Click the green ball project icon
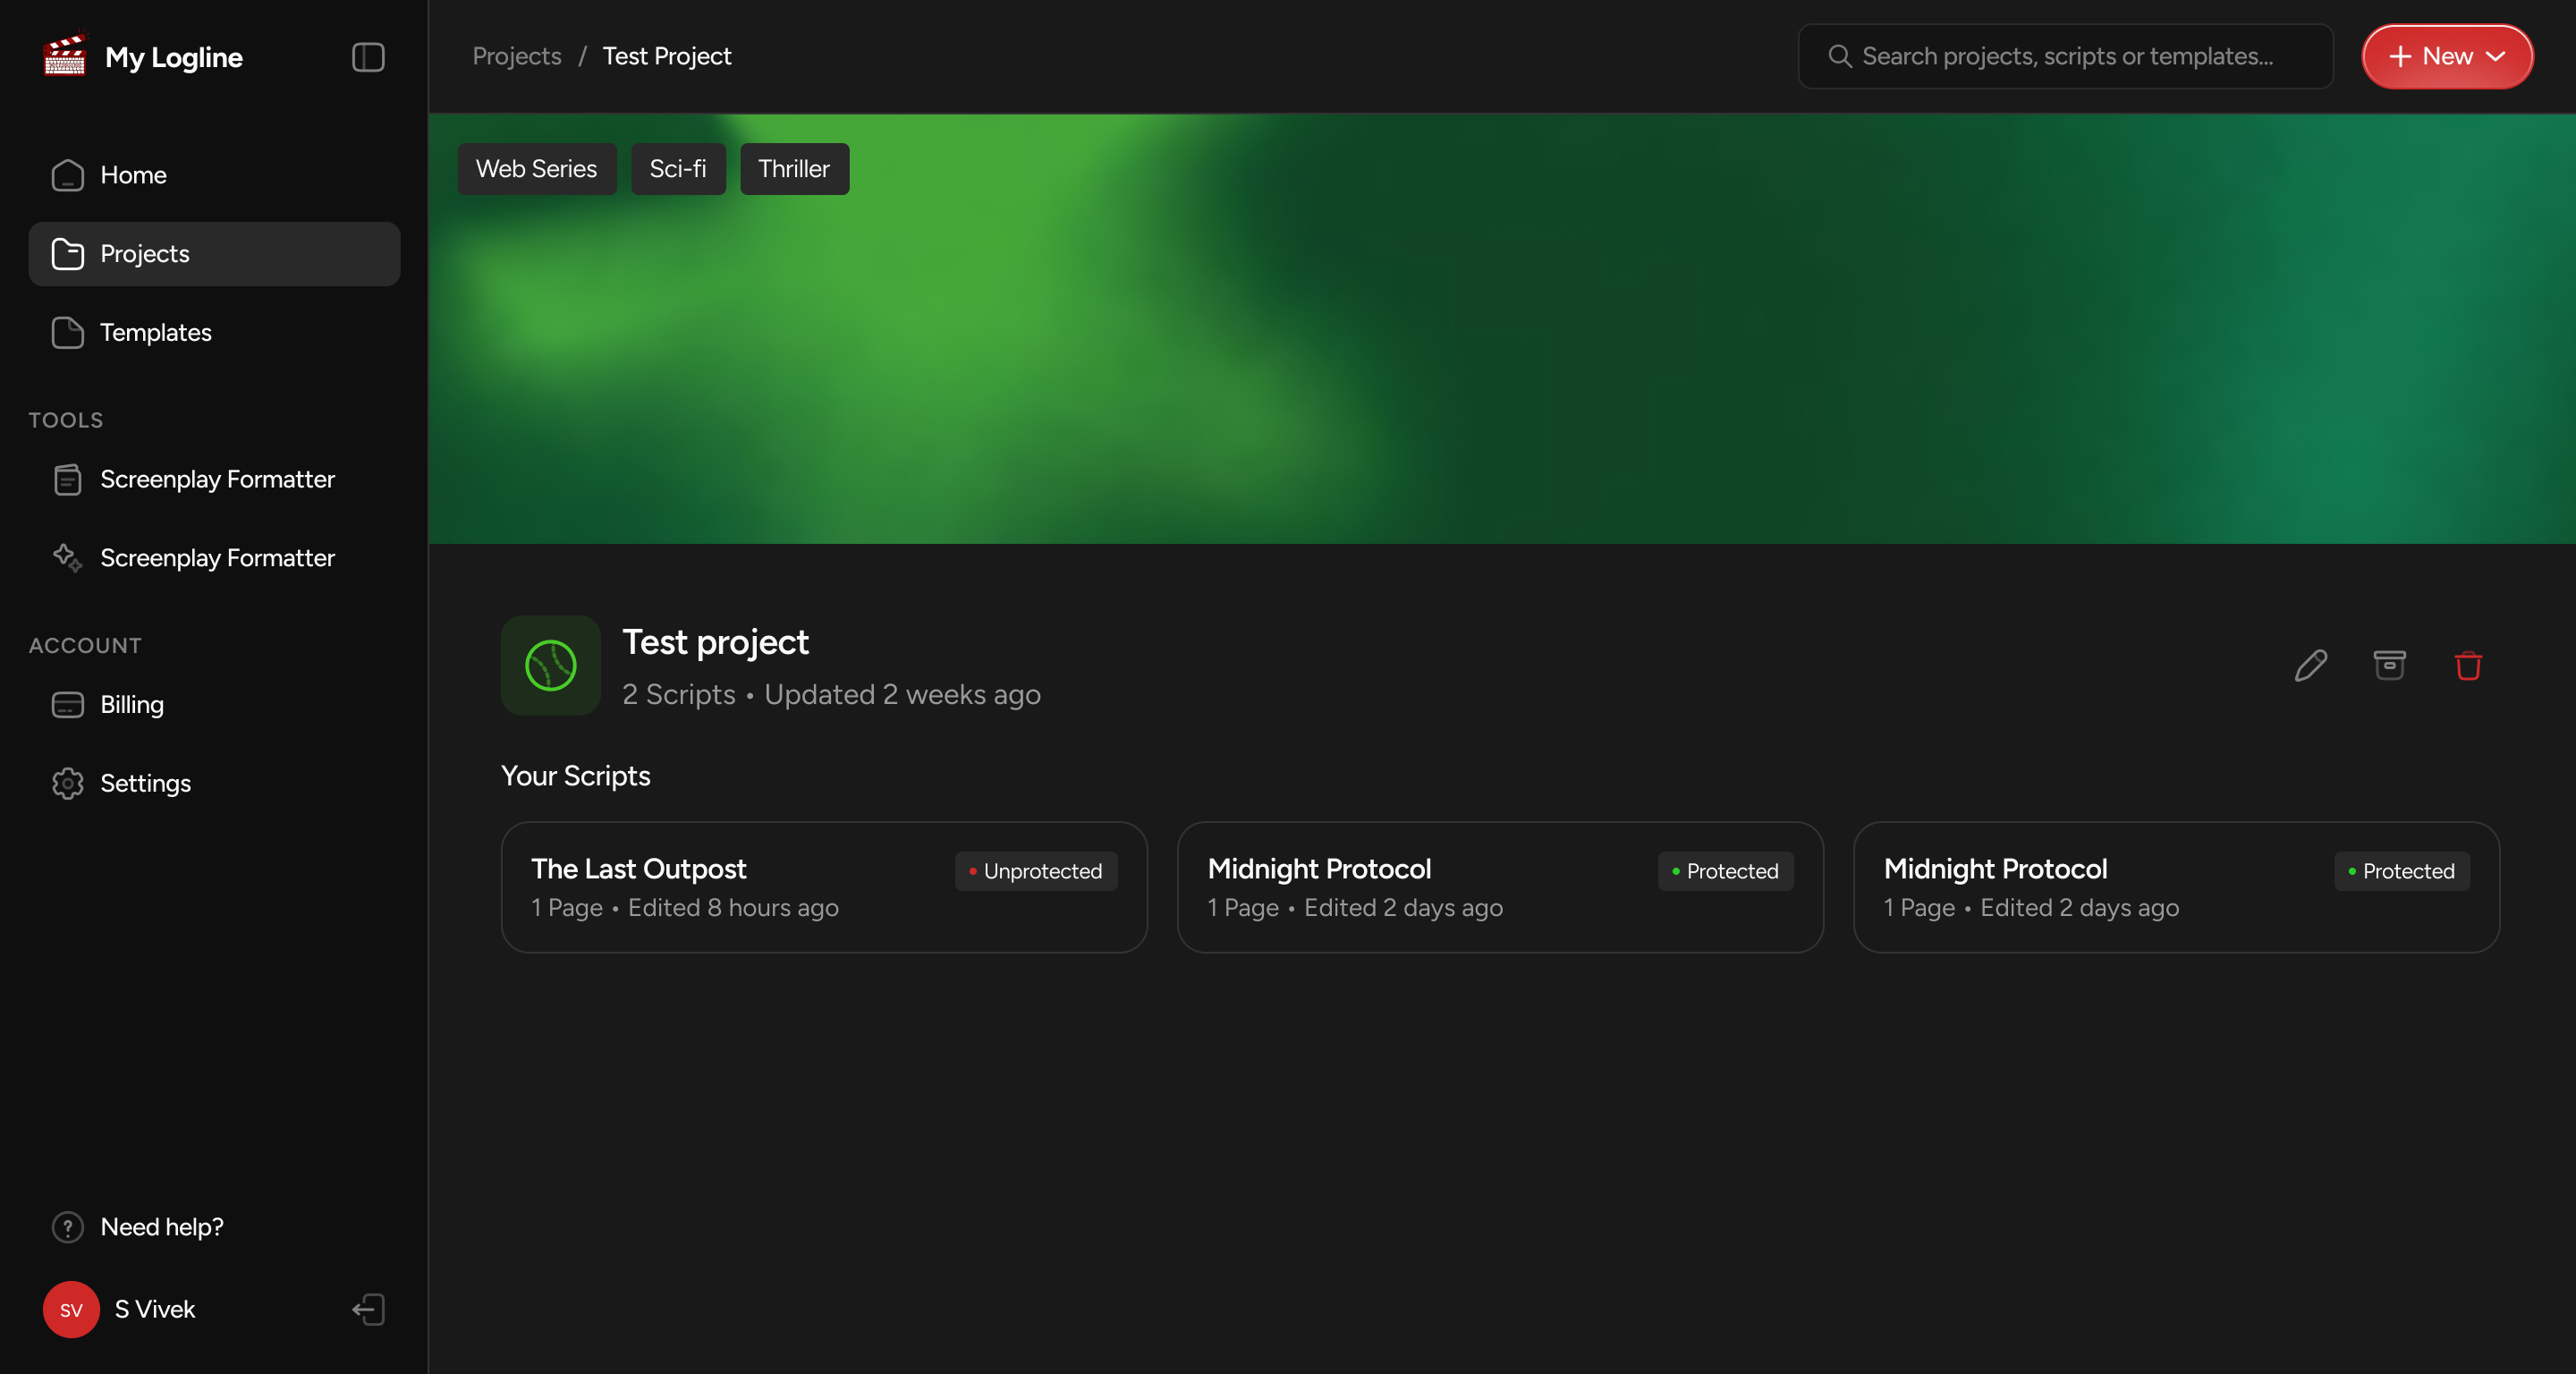2576x1374 pixels. click(550, 665)
